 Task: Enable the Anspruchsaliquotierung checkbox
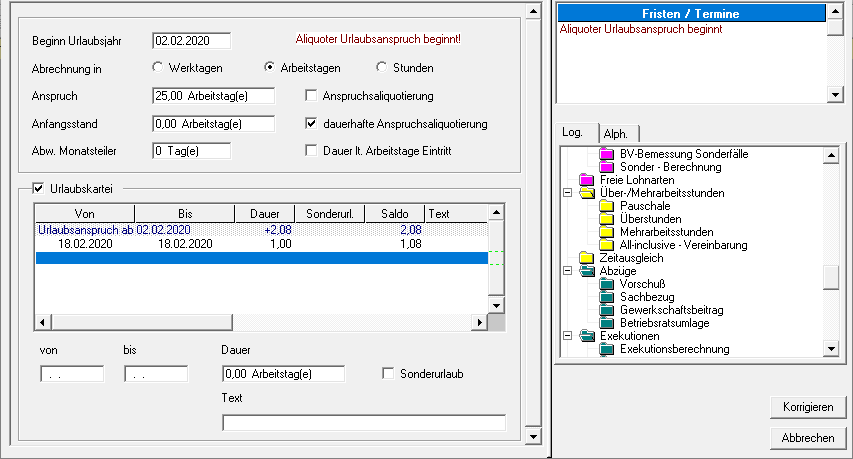click(312, 96)
